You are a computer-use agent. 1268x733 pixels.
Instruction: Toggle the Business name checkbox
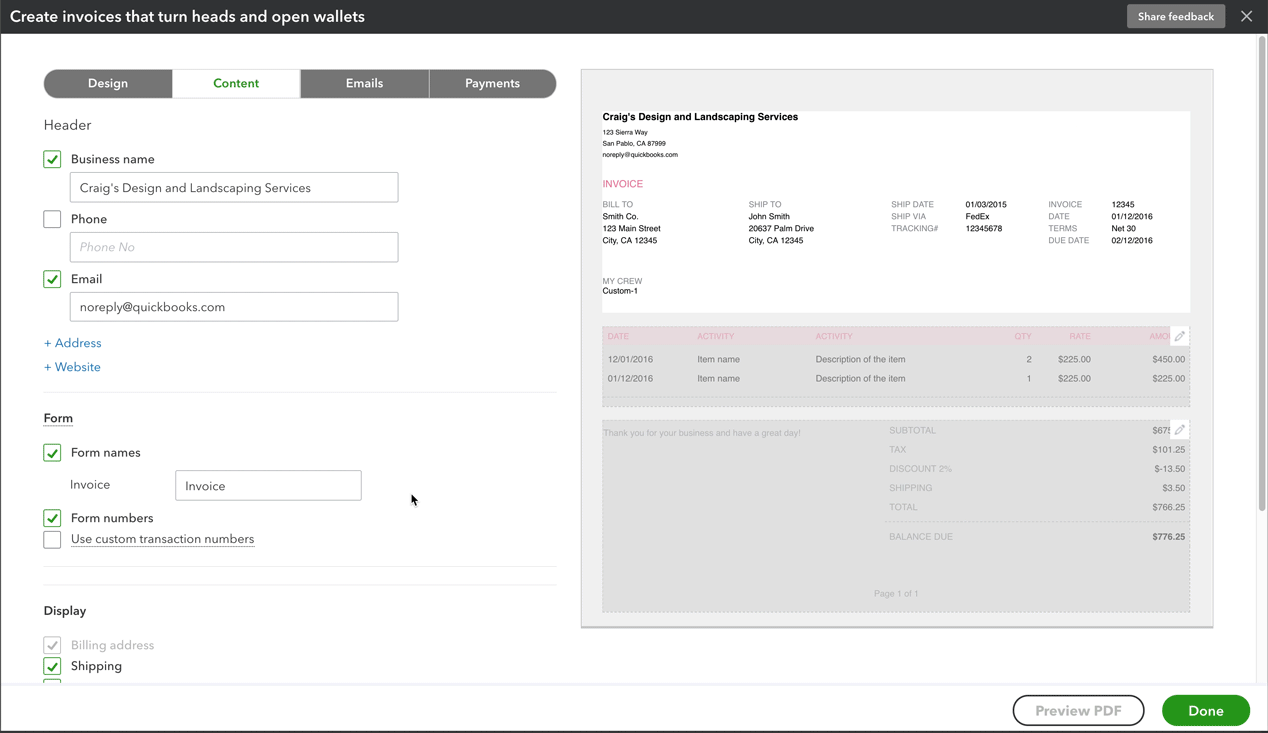click(x=52, y=159)
